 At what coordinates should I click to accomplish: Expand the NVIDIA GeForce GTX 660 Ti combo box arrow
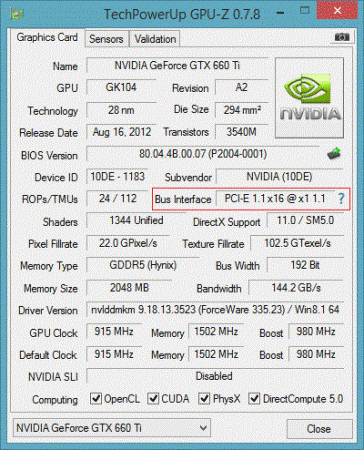203,428
